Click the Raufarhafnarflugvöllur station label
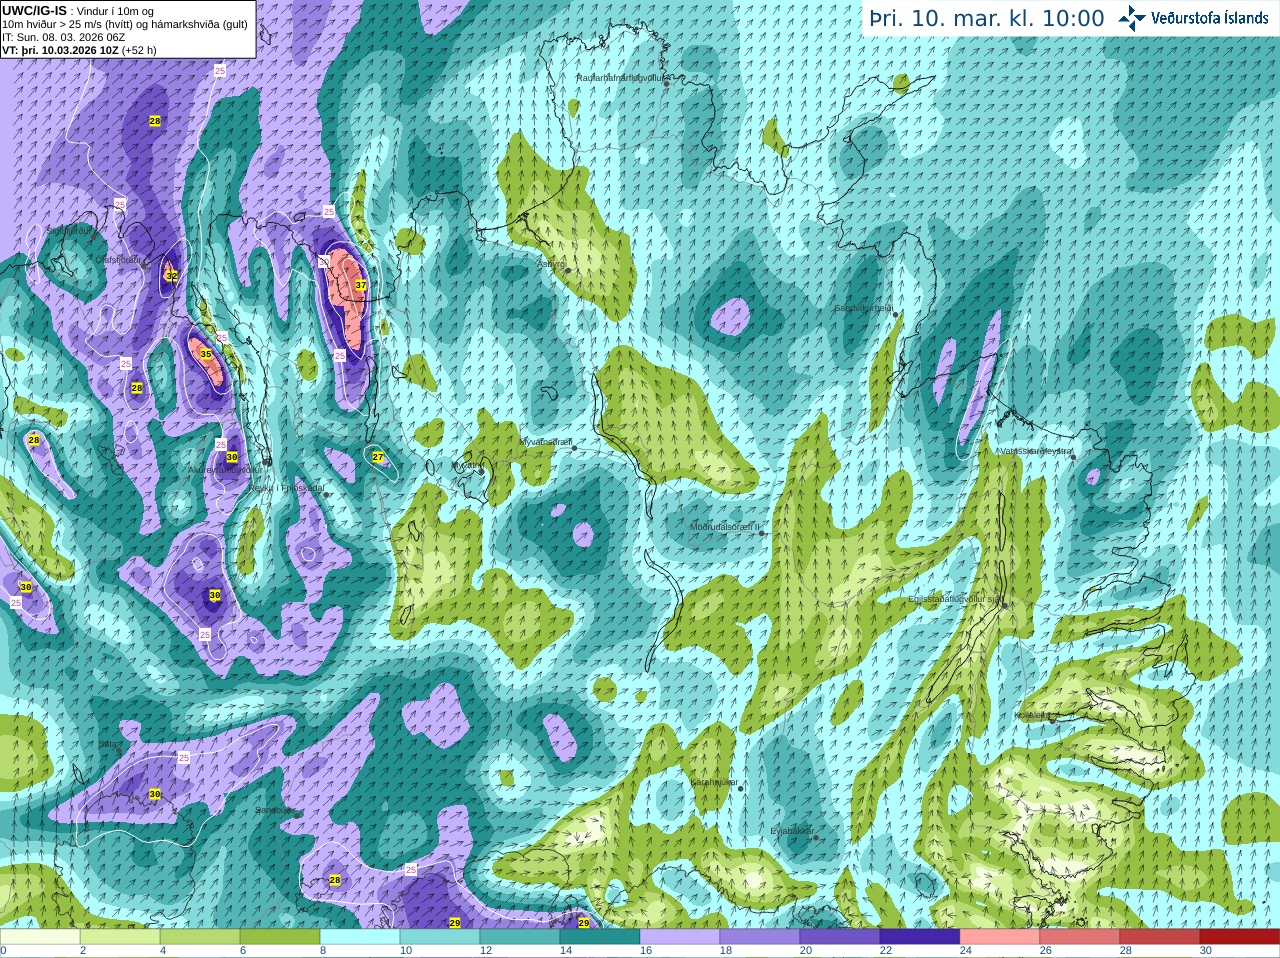The height and width of the screenshot is (958, 1280). (x=620, y=77)
